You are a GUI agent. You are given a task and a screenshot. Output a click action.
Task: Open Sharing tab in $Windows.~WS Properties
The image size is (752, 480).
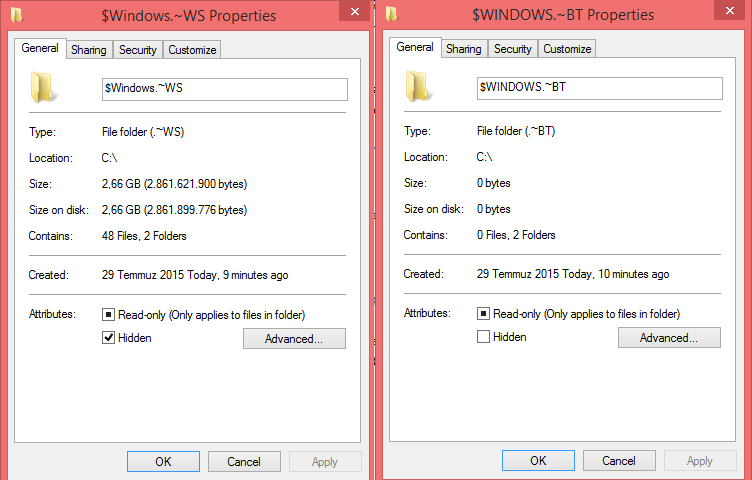(x=88, y=50)
